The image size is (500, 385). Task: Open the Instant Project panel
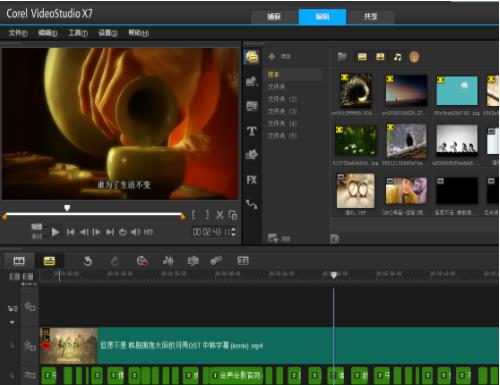pyautogui.click(x=252, y=81)
